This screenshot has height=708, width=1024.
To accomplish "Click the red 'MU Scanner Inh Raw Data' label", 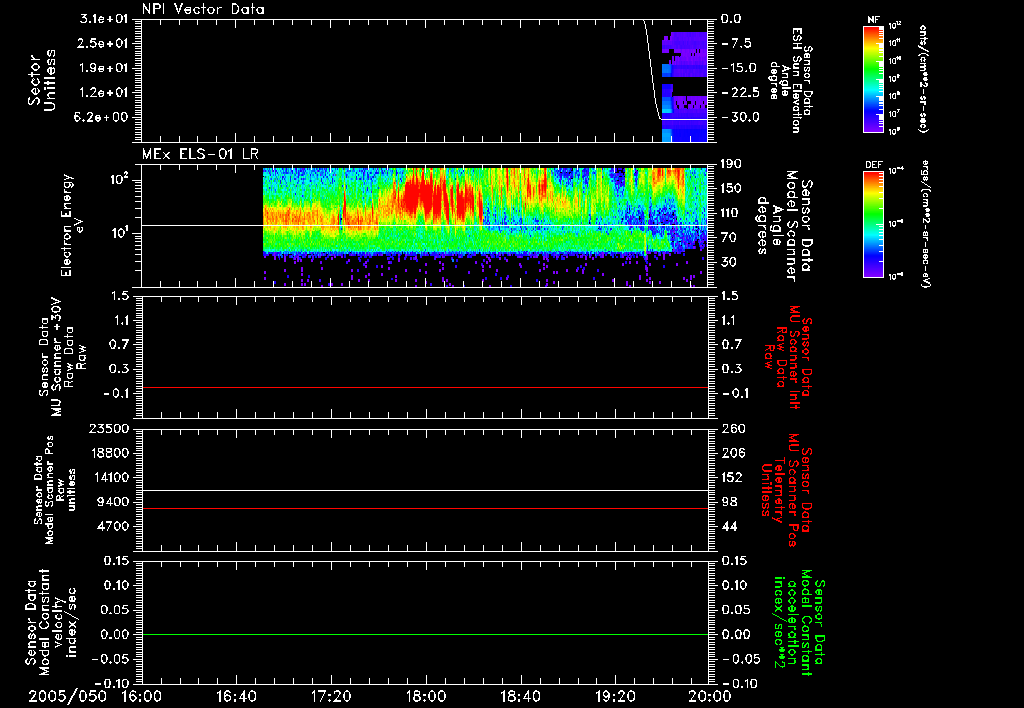I will 788,357.
